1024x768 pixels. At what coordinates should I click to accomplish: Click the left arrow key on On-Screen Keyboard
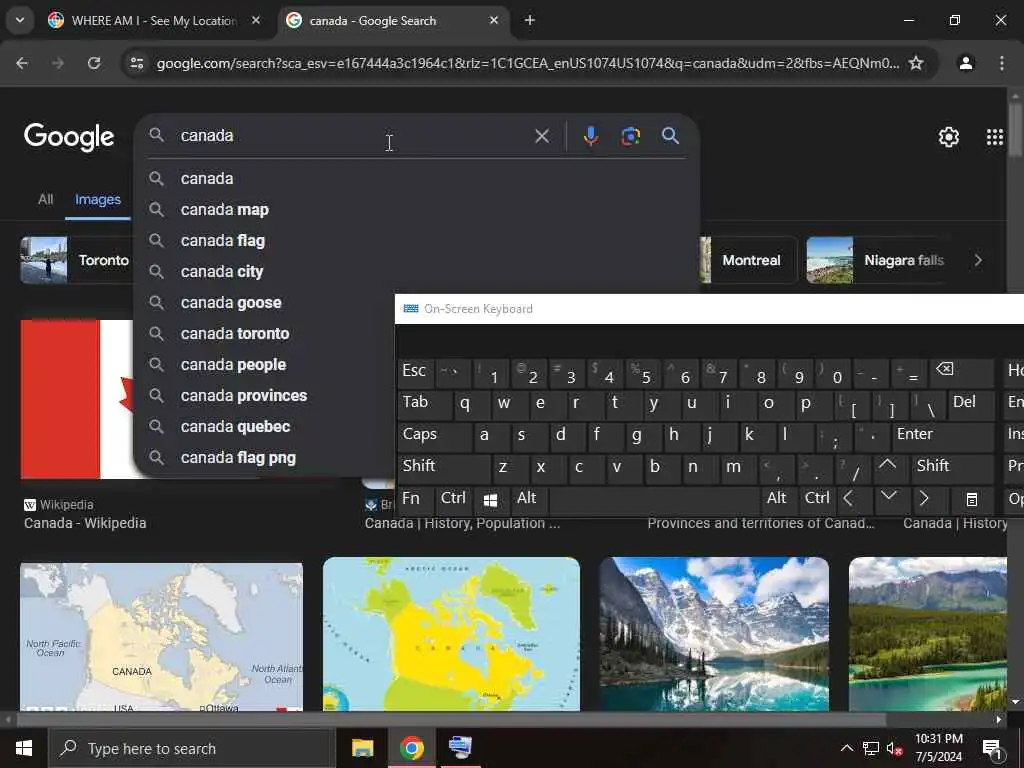tap(849, 500)
